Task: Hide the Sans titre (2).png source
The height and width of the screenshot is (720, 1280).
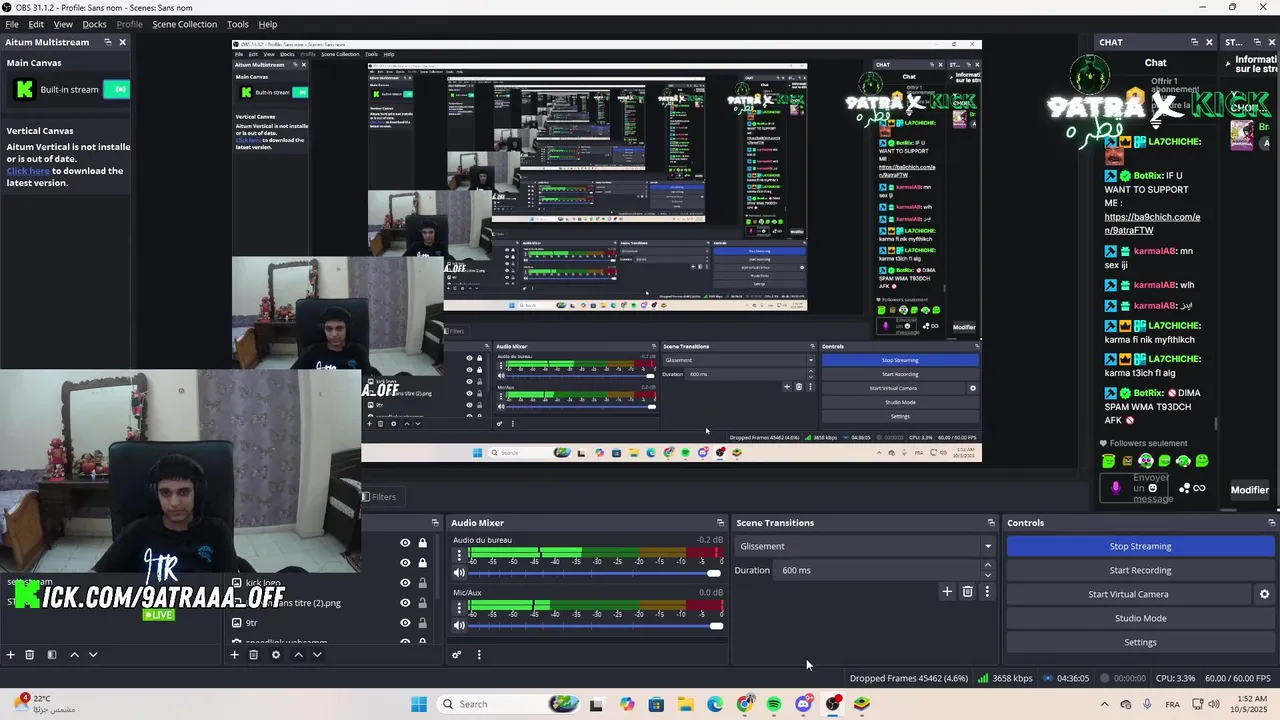Action: pyautogui.click(x=405, y=603)
